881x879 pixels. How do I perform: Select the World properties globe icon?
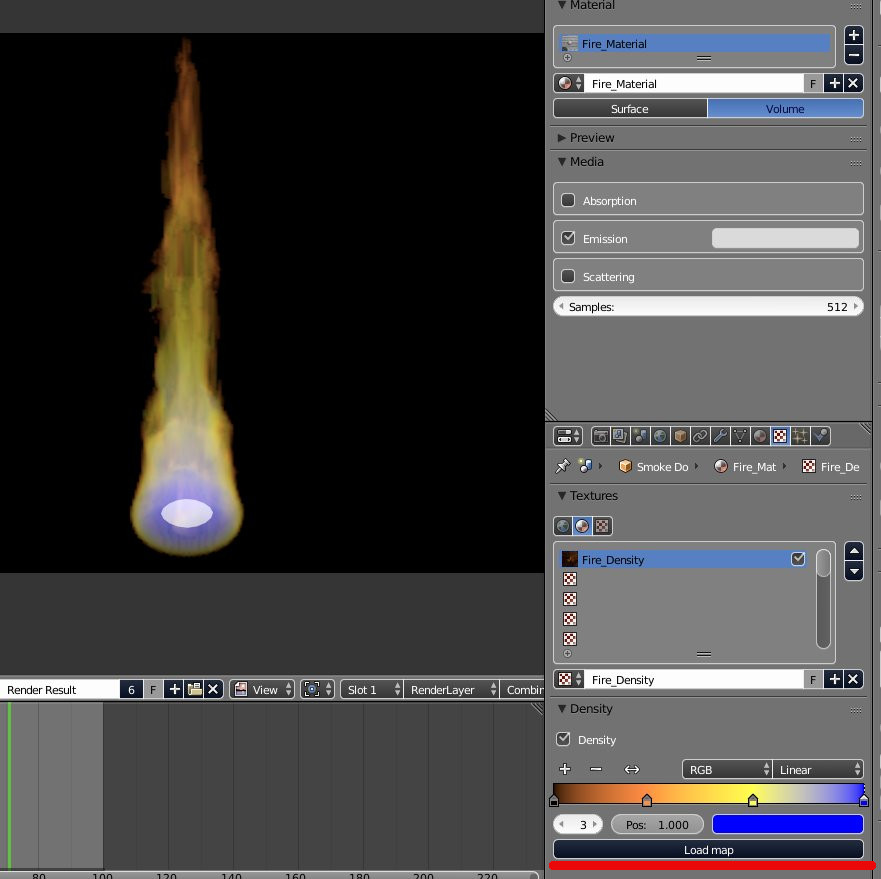660,436
